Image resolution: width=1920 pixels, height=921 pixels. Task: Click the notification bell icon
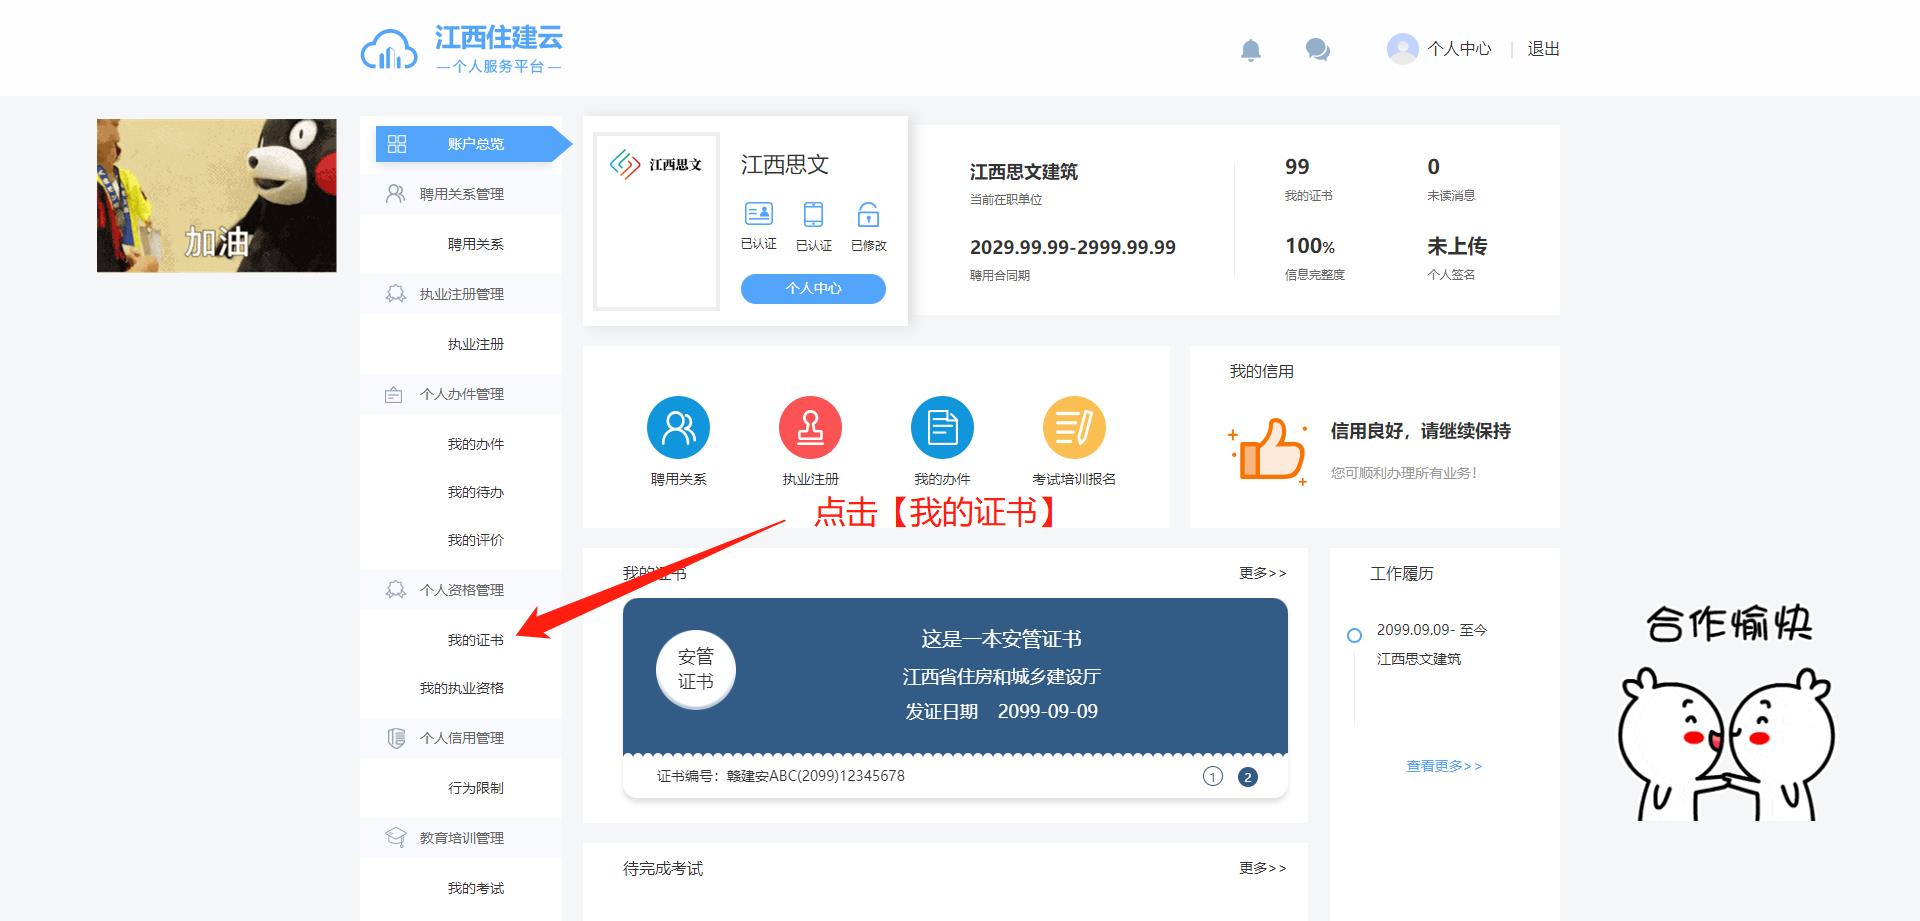point(1250,50)
